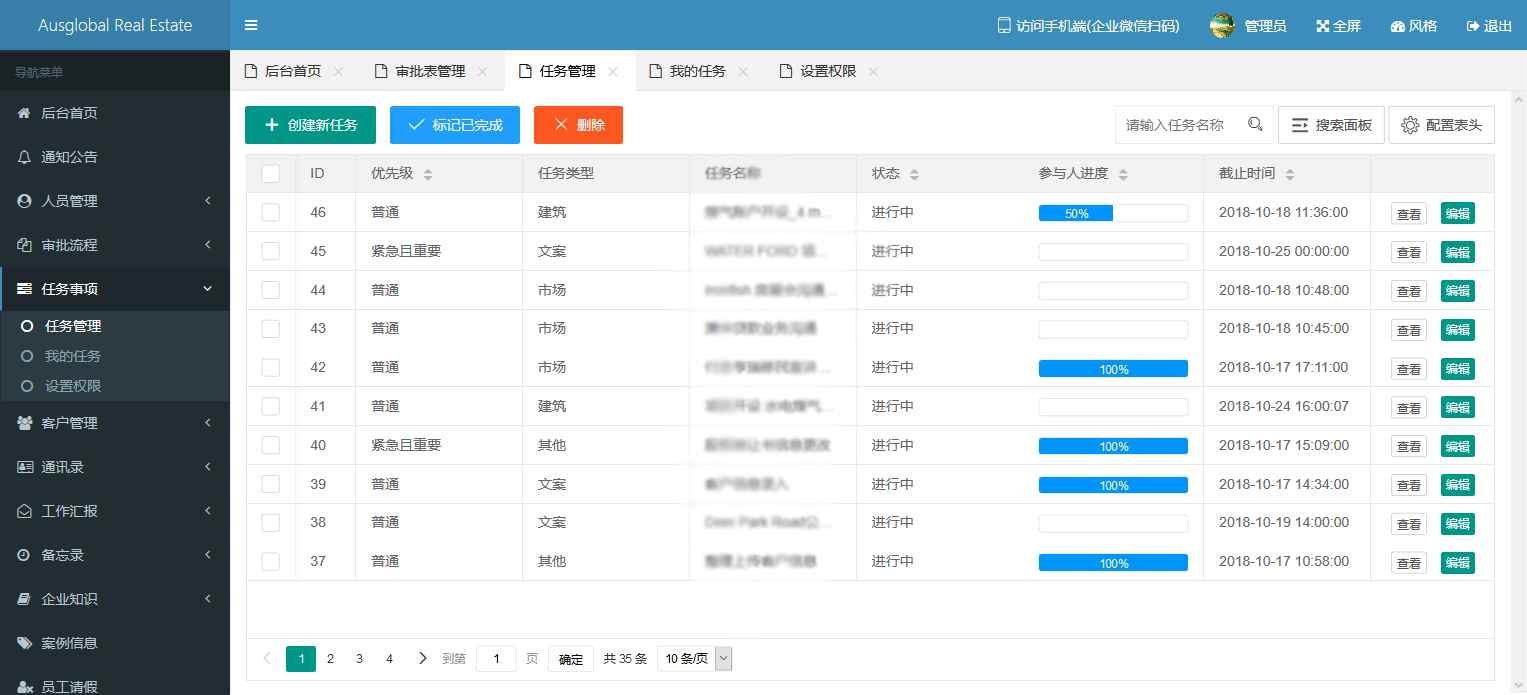
Task: Check the checkbox for task ID 46
Action: pyautogui.click(x=271, y=212)
